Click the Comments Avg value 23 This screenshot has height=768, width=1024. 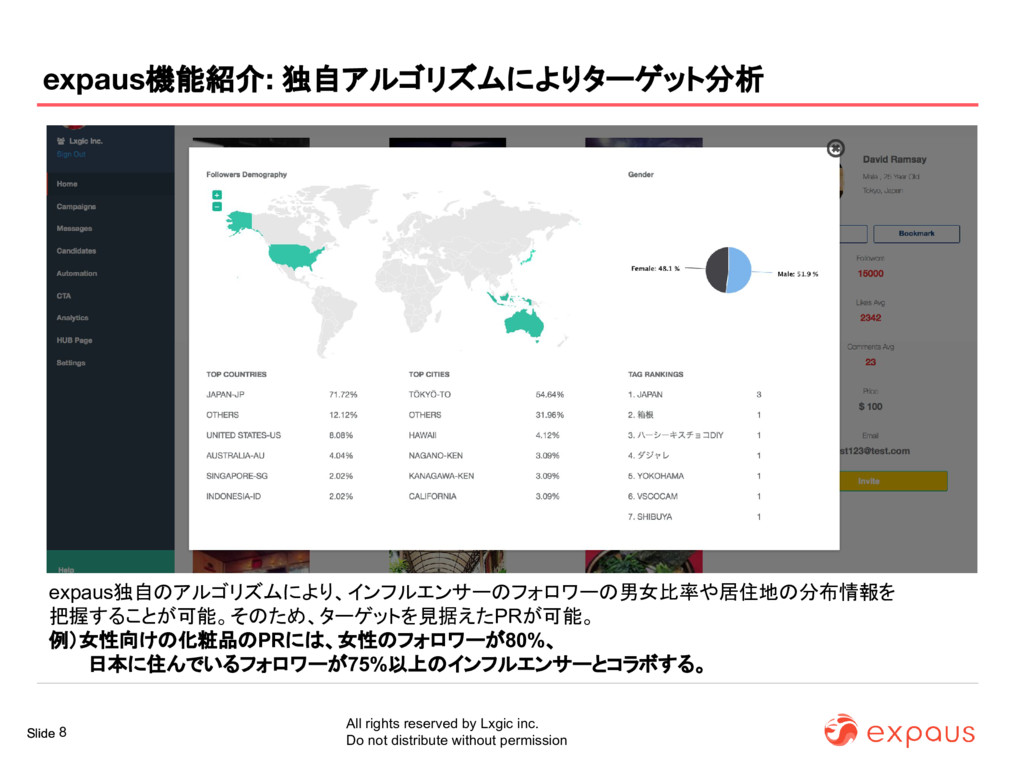[x=871, y=362]
